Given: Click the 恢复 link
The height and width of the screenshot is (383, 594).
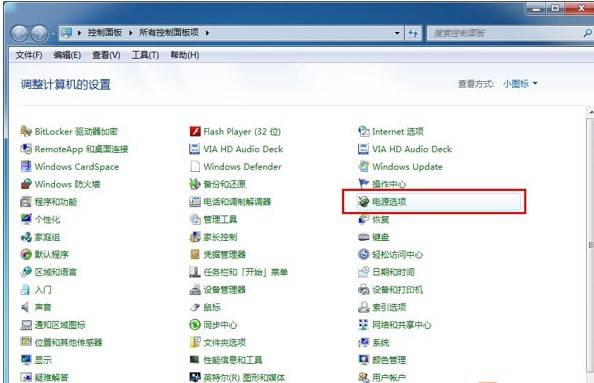Looking at the screenshot, I should pos(381,219).
